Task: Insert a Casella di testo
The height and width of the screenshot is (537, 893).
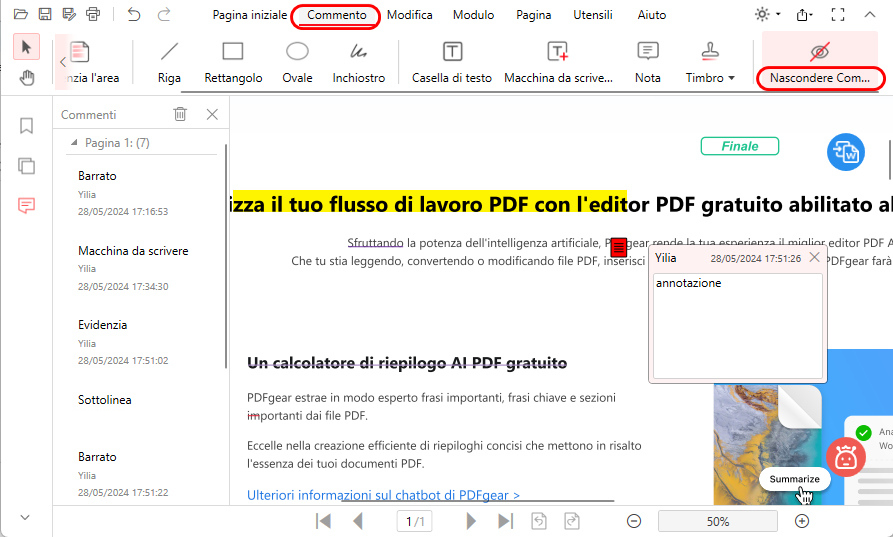Action: [x=452, y=63]
